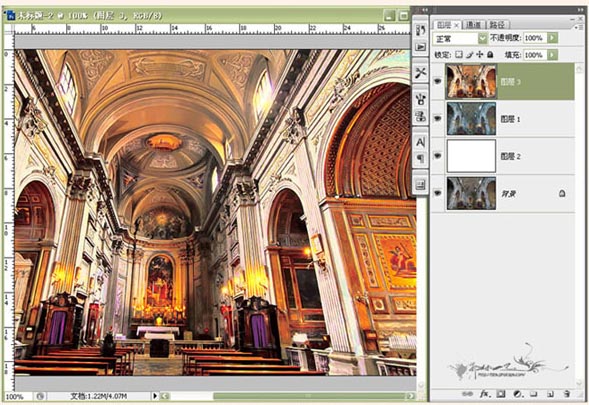Open the Actions panel play icon
Image resolution: width=589 pixels, height=405 pixels.
click(420, 47)
